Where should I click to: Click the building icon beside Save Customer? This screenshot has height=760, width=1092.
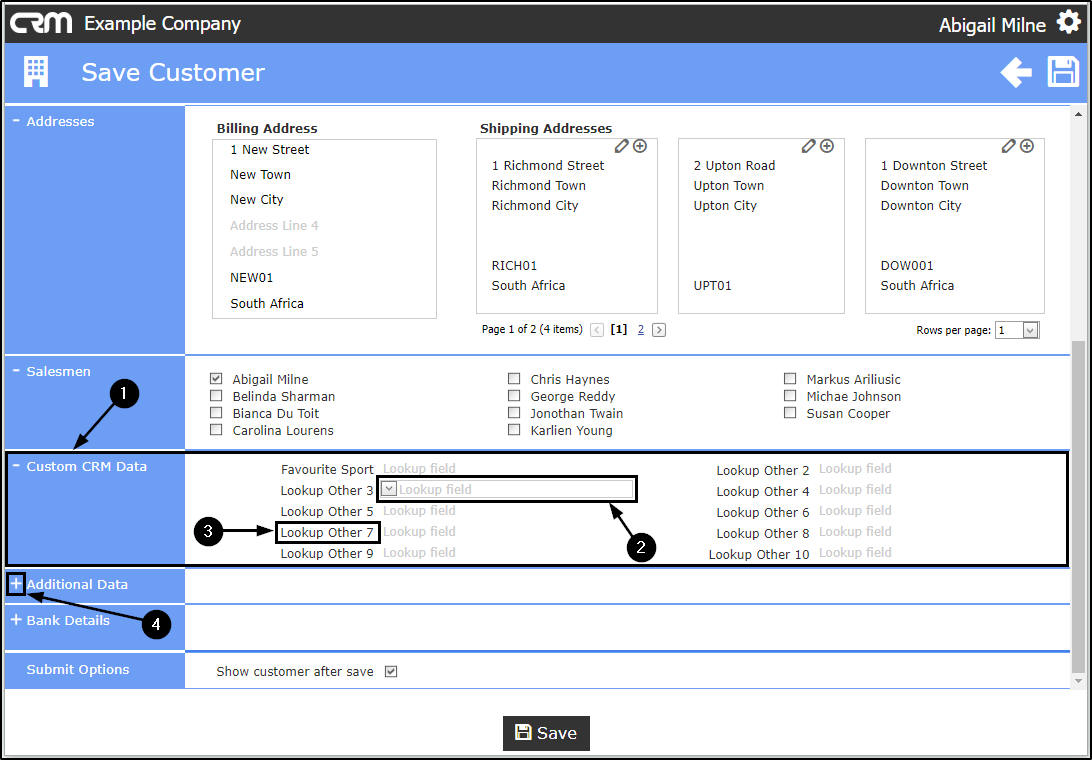tap(36, 72)
